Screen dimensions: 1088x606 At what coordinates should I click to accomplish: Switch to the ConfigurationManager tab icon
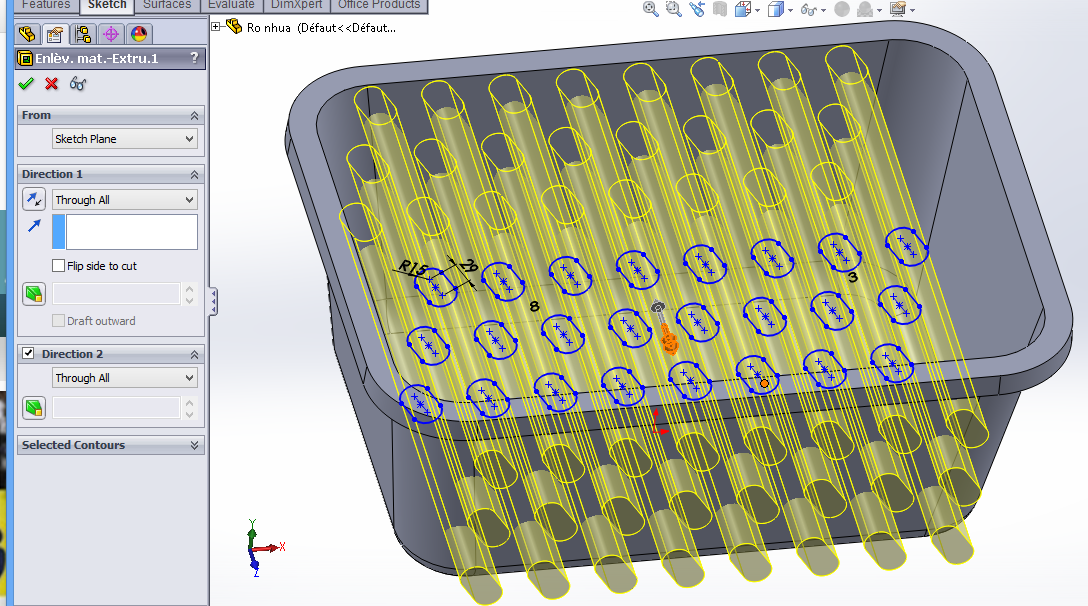(83, 34)
